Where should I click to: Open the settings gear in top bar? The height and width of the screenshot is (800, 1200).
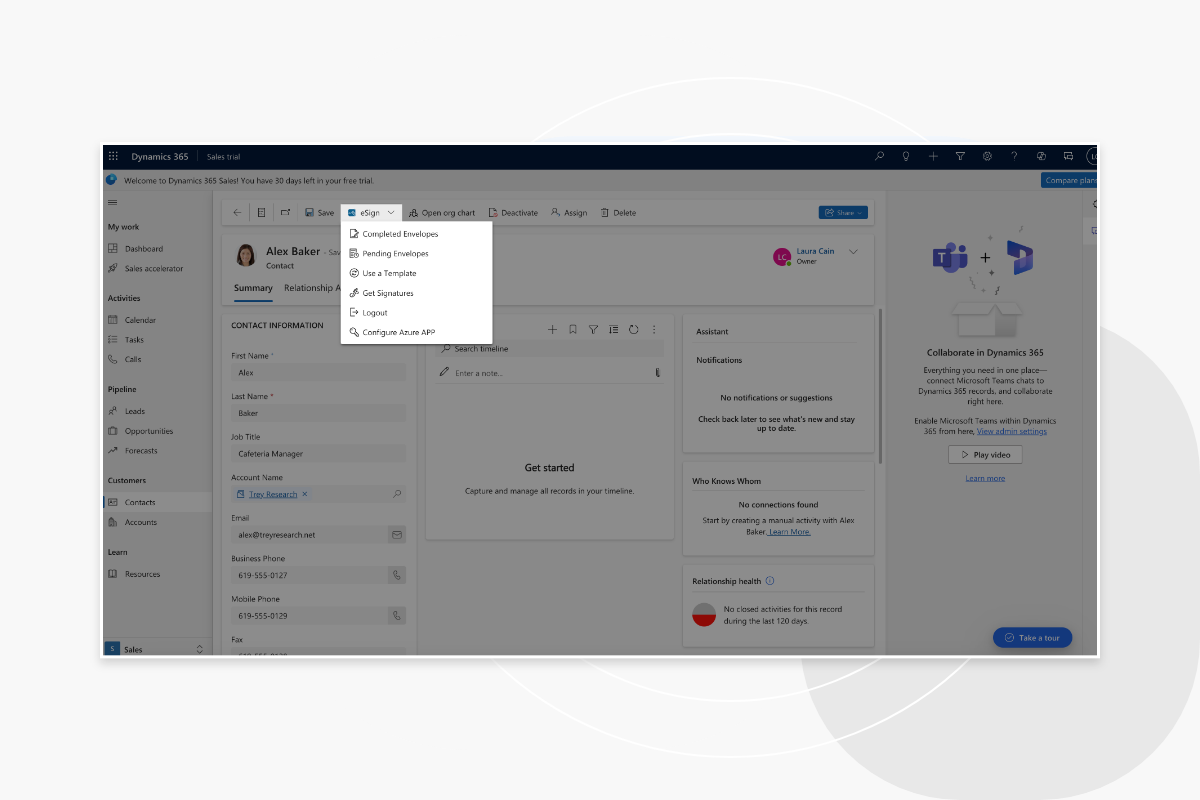[x=987, y=156]
